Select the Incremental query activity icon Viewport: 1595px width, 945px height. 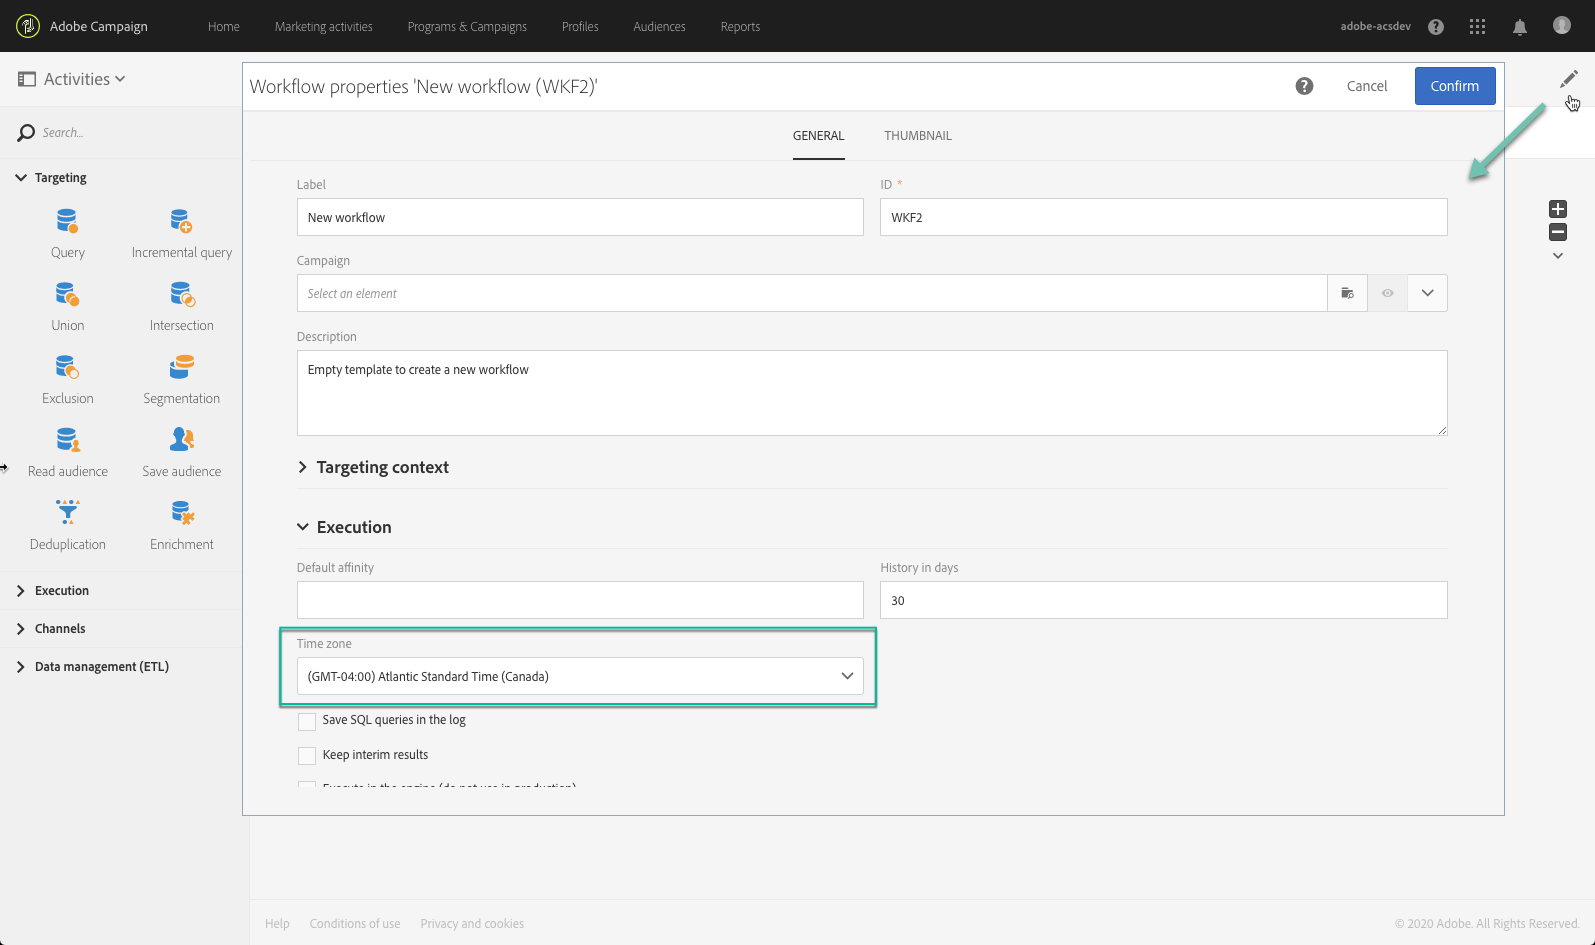click(181, 221)
